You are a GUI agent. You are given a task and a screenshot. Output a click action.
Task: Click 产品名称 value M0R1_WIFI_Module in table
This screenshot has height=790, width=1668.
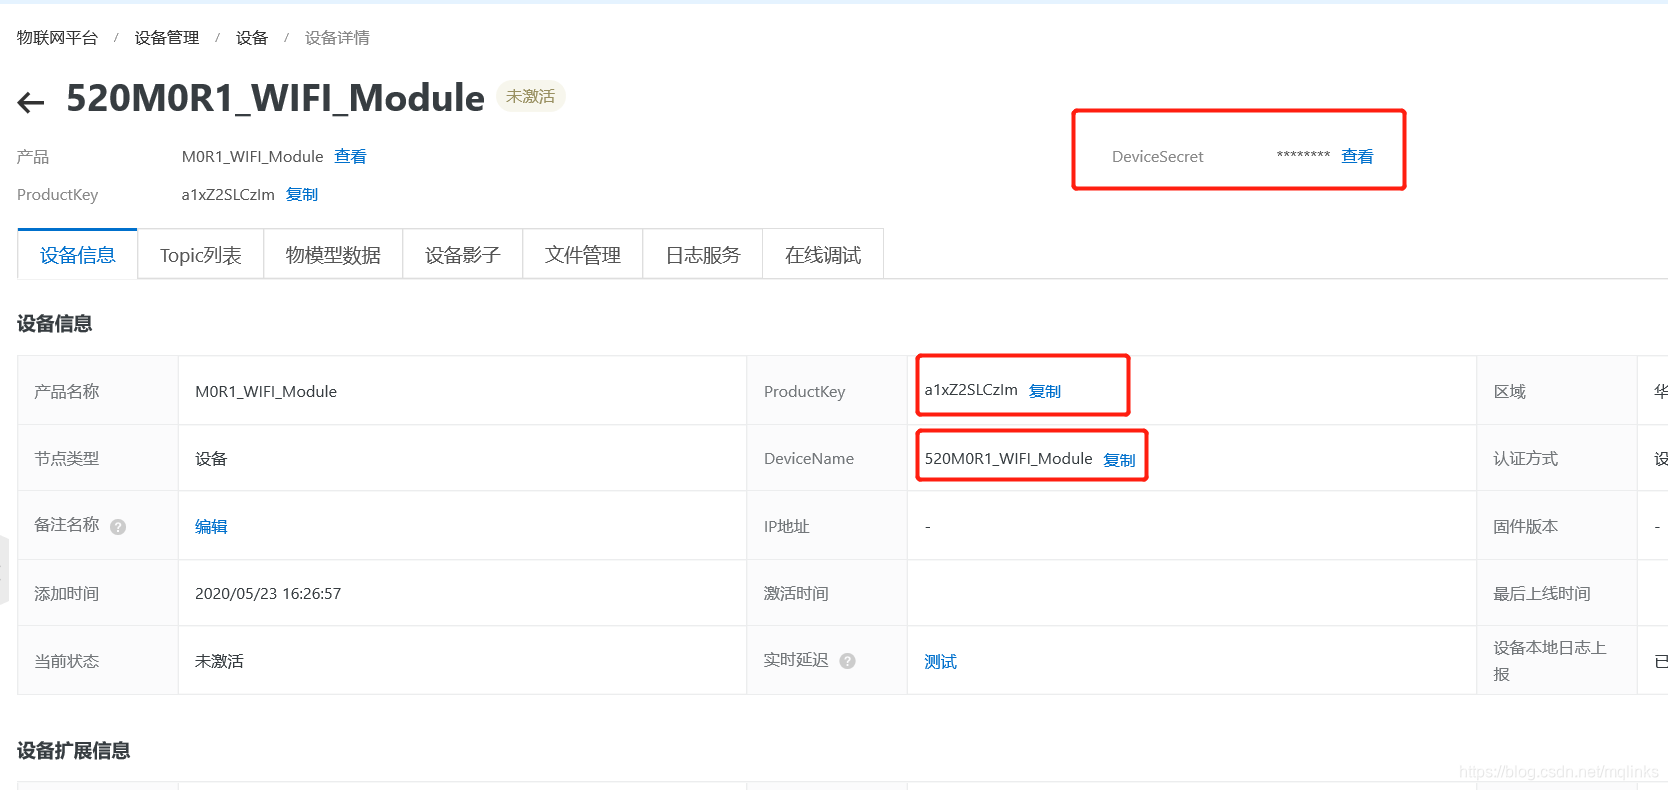point(266,392)
